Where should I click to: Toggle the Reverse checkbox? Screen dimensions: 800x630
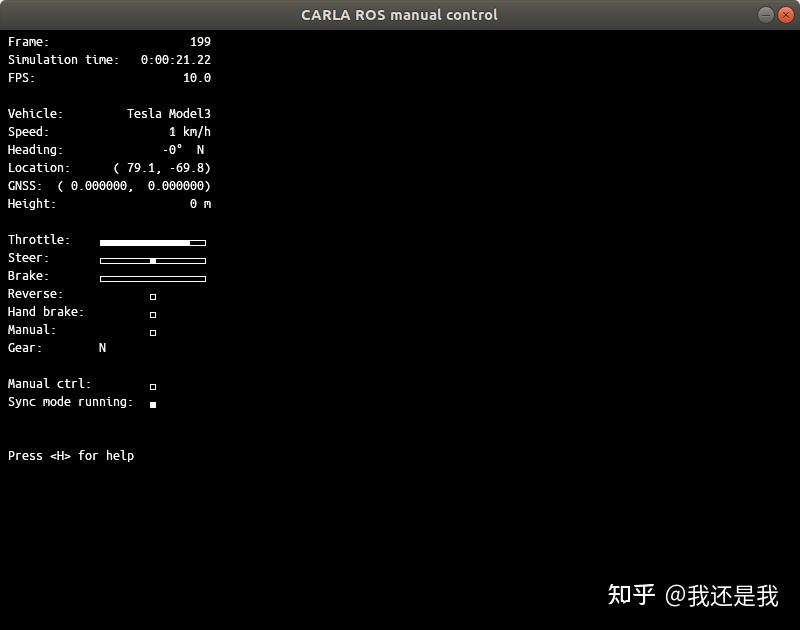pos(152,296)
